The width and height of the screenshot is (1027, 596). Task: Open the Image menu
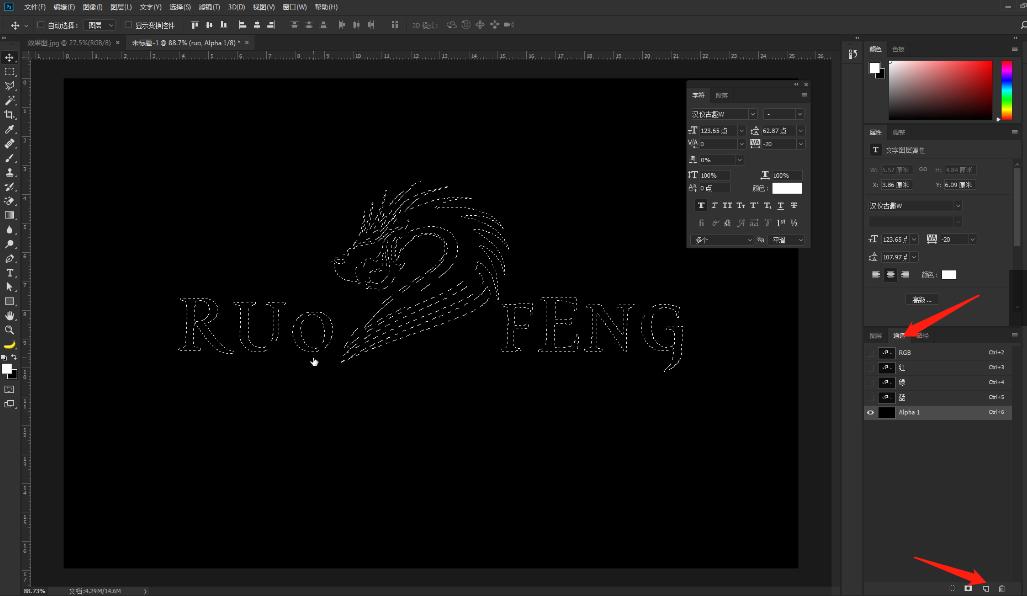tap(92, 7)
